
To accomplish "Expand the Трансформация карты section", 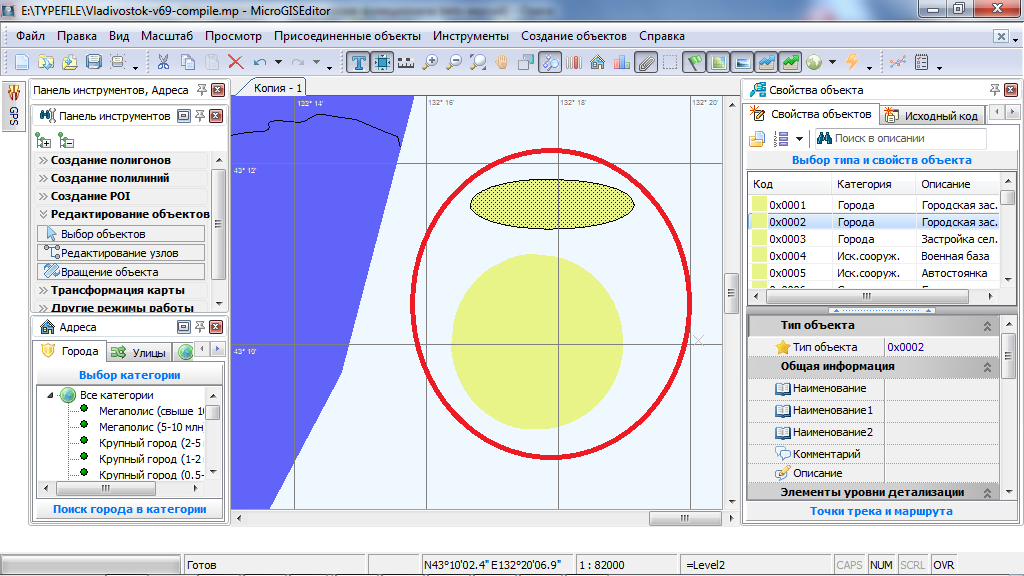I will click(117, 290).
